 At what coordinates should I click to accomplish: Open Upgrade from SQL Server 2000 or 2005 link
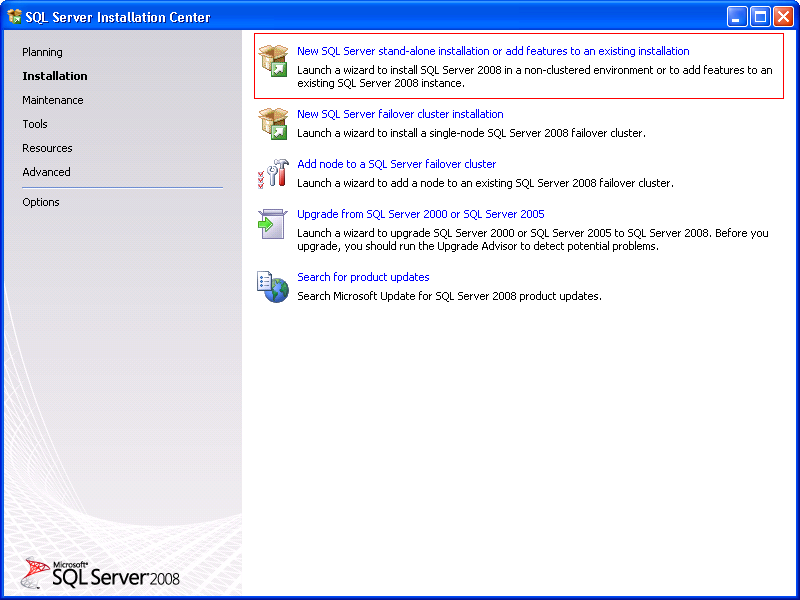click(x=420, y=214)
